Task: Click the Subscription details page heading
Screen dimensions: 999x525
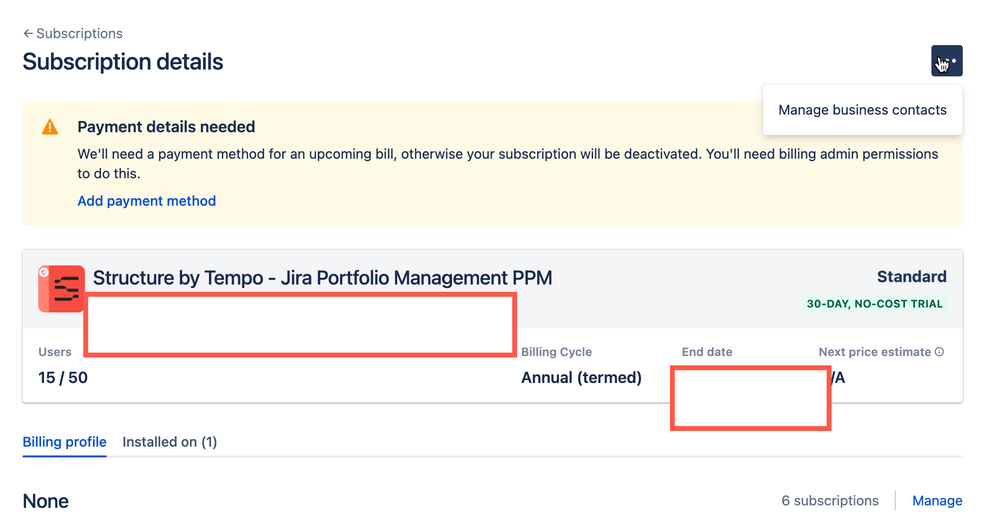Action: 123,62
